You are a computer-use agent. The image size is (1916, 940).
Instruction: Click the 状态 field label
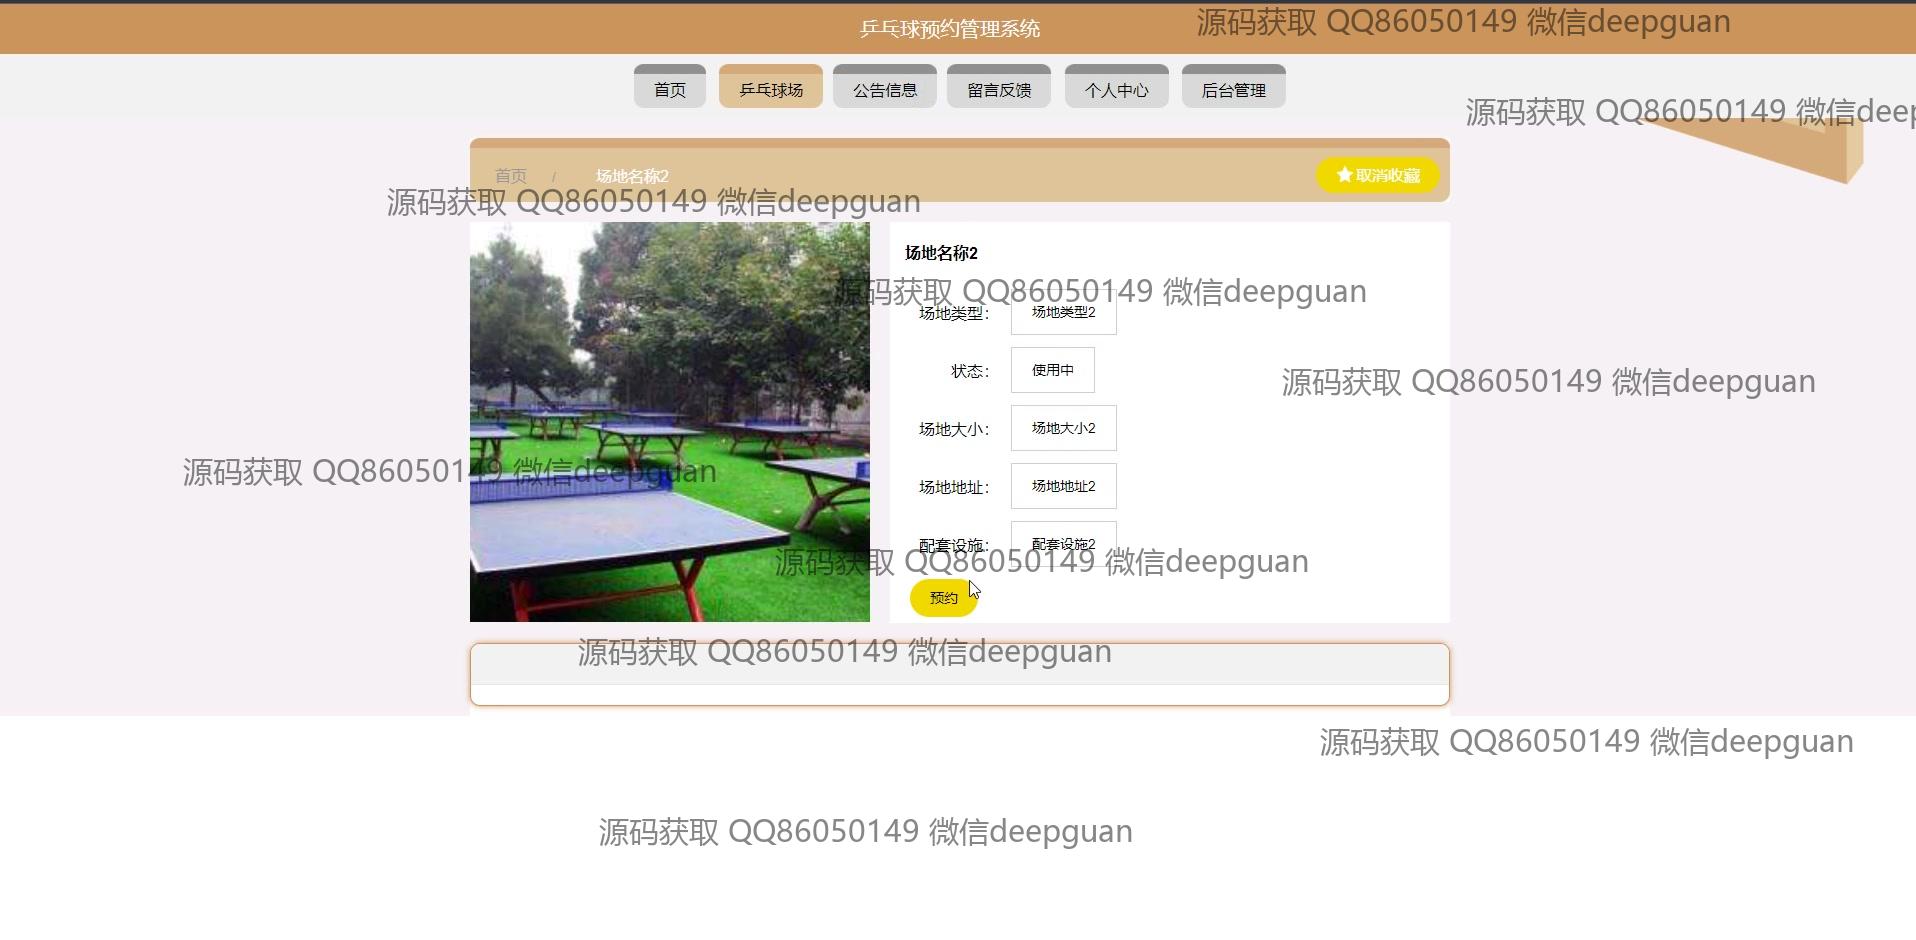969,371
